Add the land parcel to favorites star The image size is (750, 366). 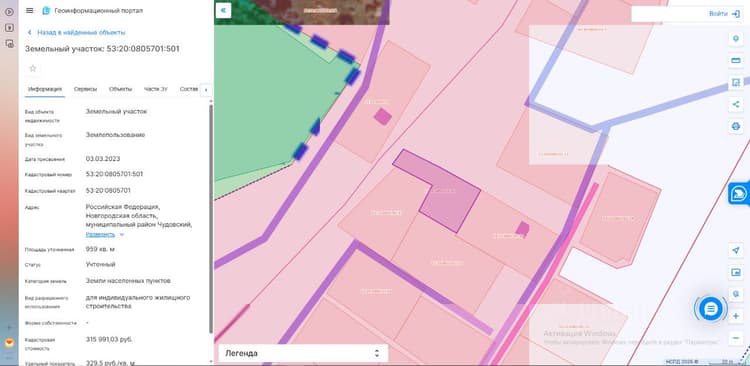tap(33, 68)
